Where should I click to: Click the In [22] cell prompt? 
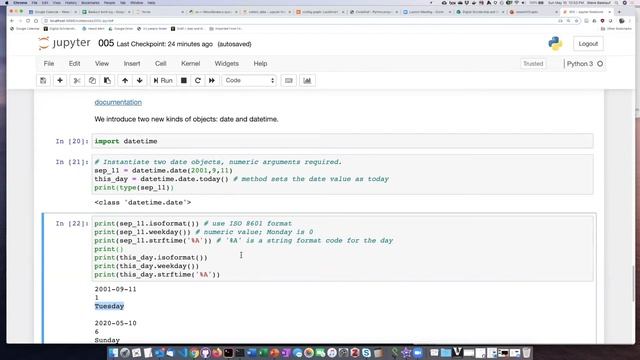(71, 224)
